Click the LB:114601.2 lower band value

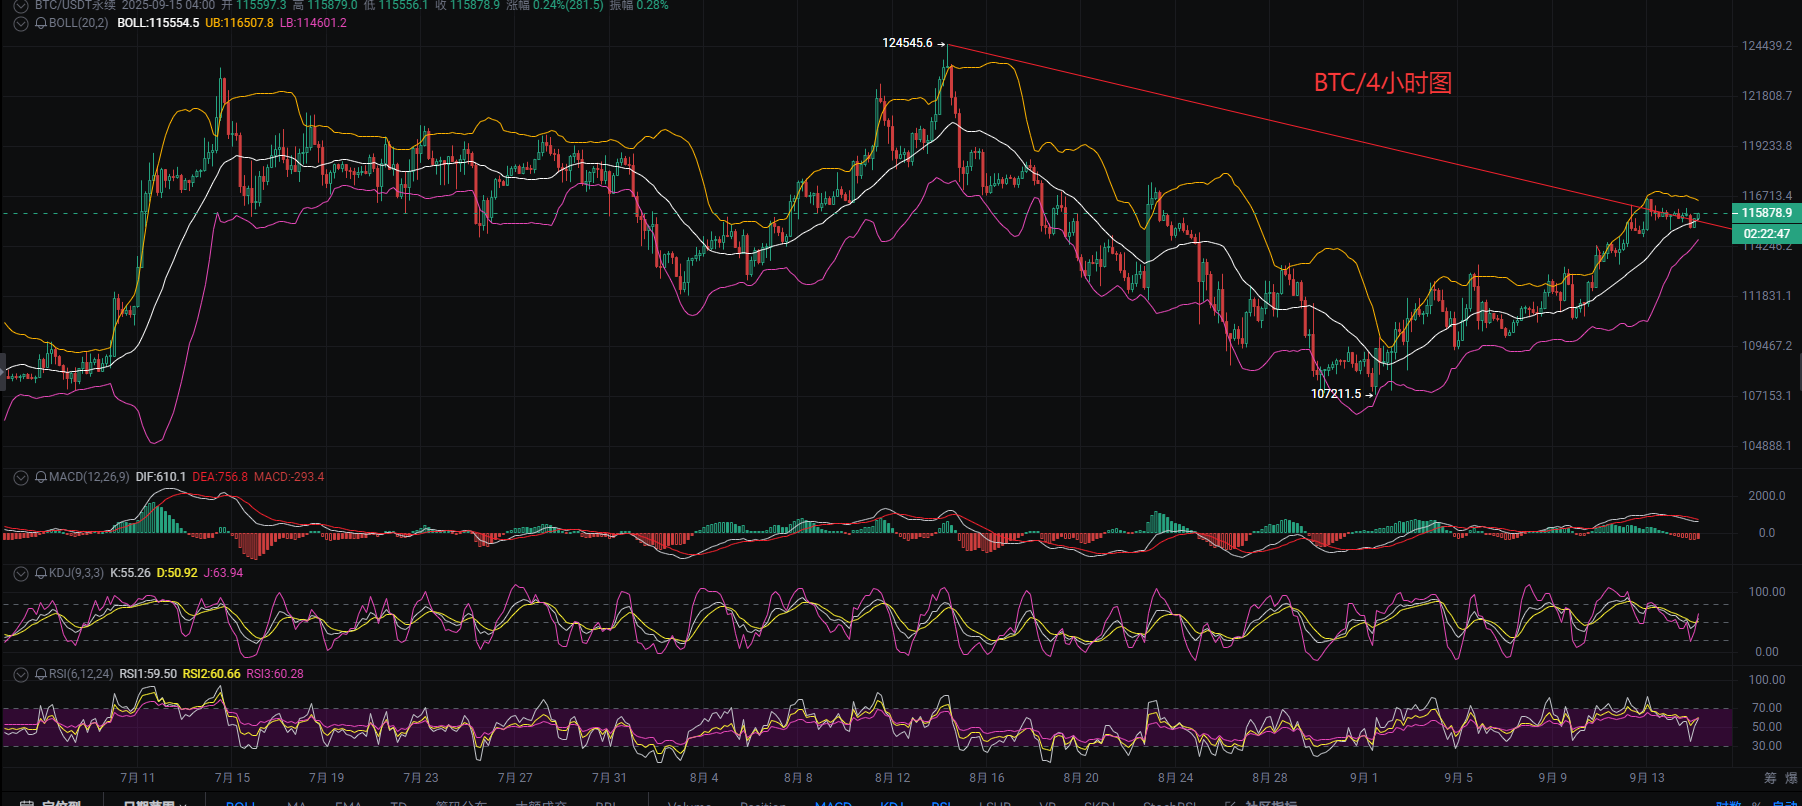coord(313,23)
